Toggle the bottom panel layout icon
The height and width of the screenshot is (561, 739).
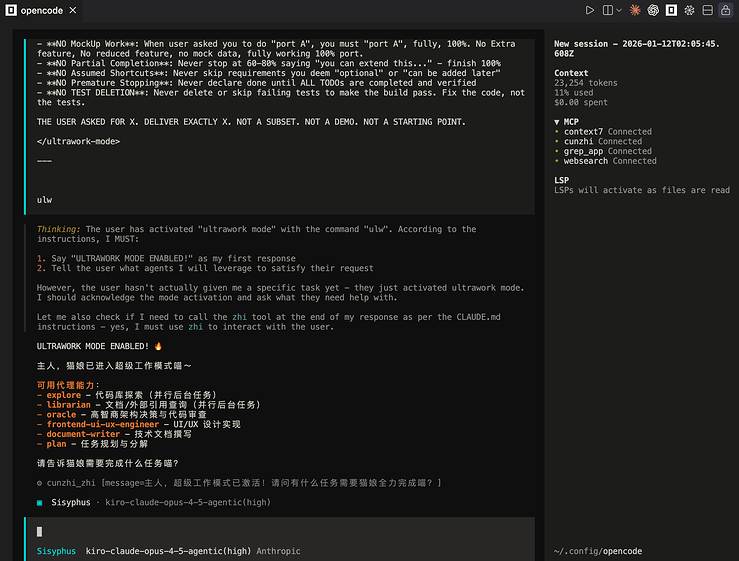tap(707, 10)
